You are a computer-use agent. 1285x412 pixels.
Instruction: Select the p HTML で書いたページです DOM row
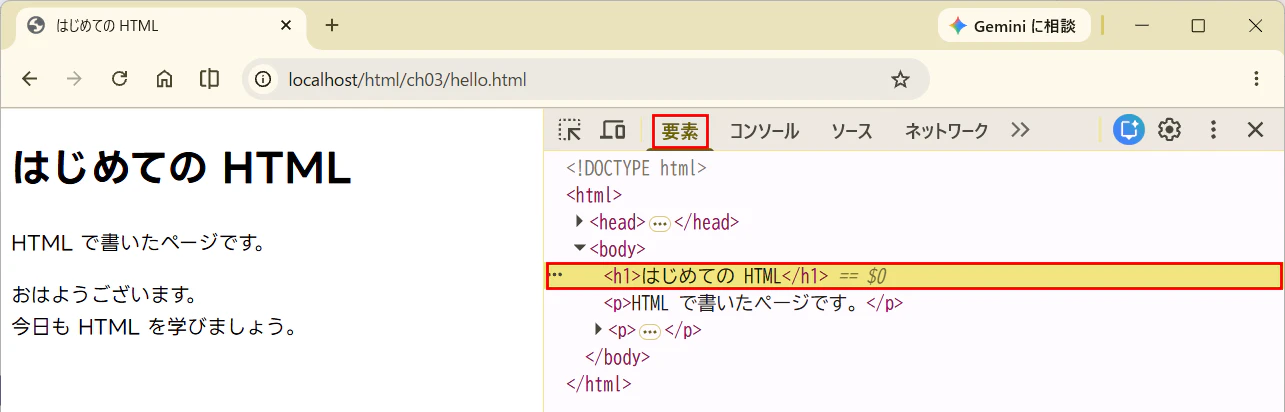tap(914, 303)
